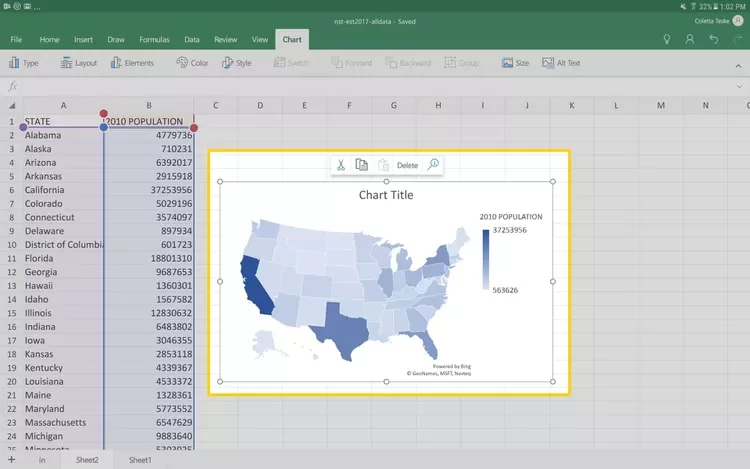Switch to the Insert tab
The height and width of the screenshot is (469, 750).
pos(83,40)
